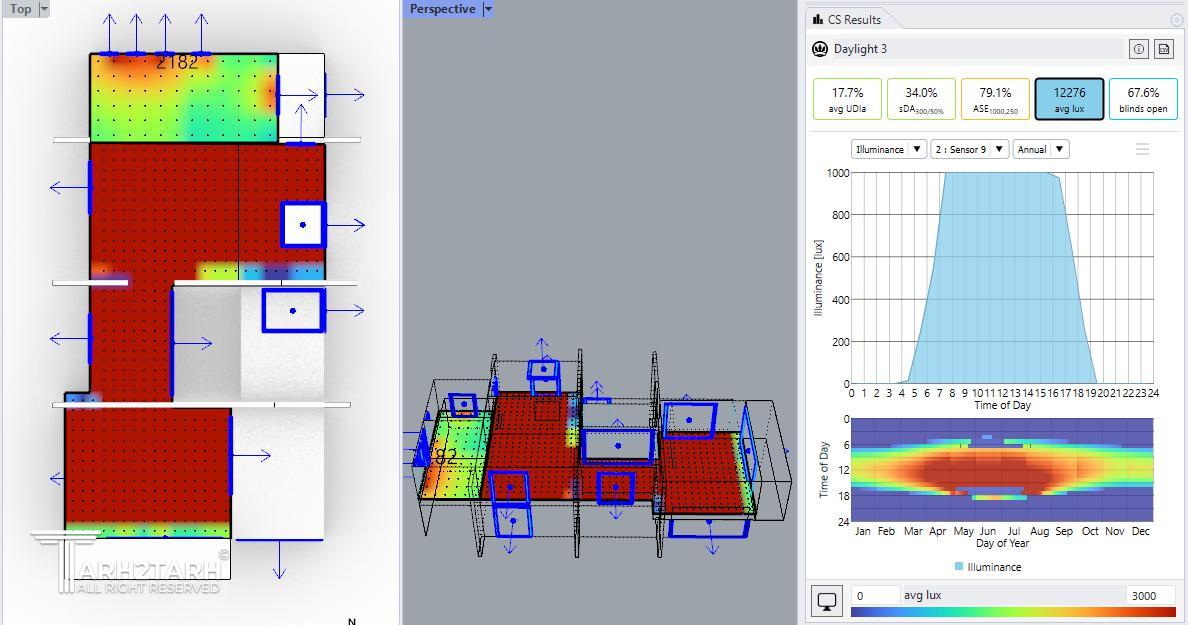Image resolution: width=1188 pixels, height=625 pixels.
Task: Select the sDA 300/50% metric tile
Action: coord(921,99)
